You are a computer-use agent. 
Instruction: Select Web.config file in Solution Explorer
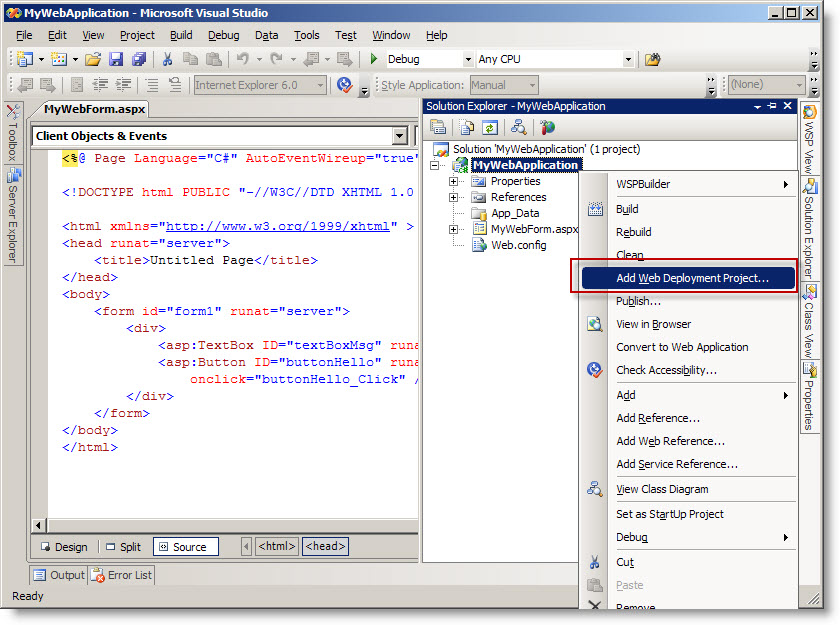[x=518, y=245]
